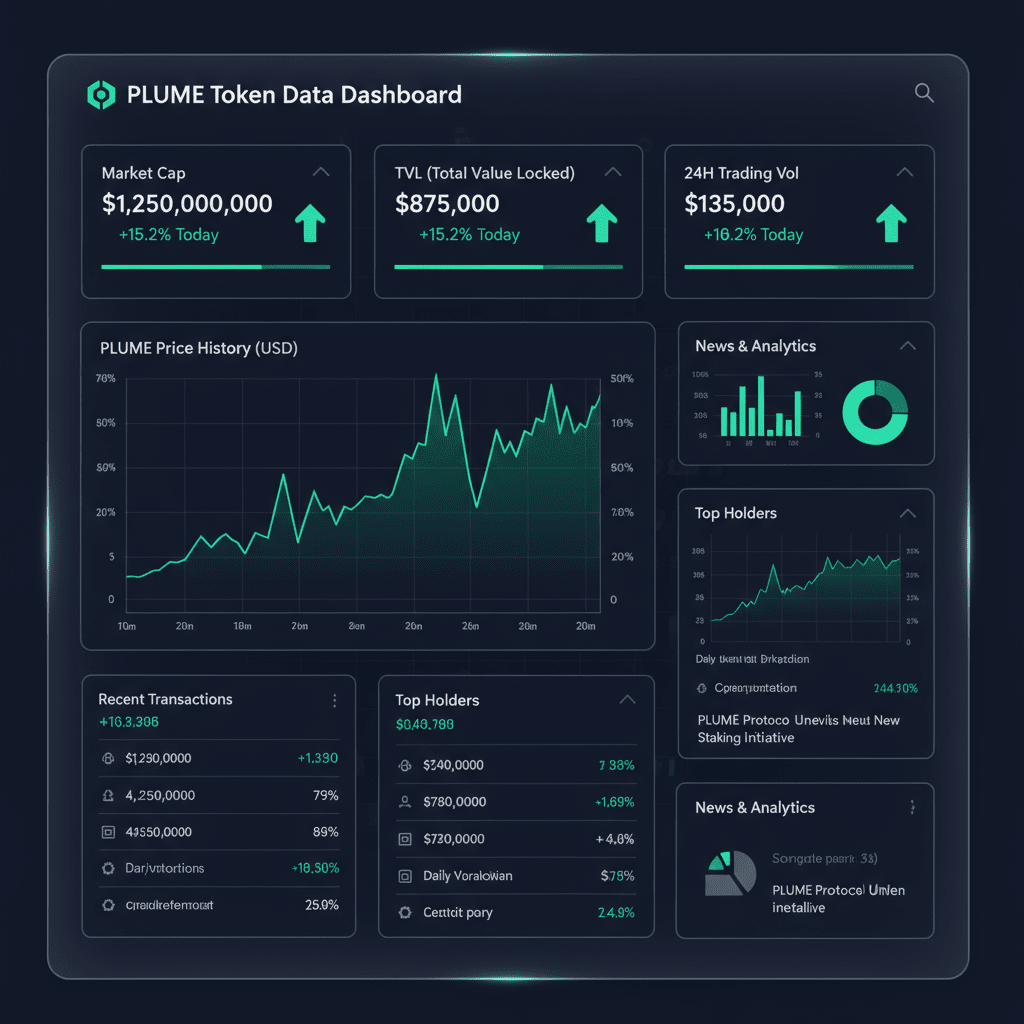This screenshot has height=1024, width=1024.
Task: Collapse the News & Analytics panel chevron
Action: [908, 345]
